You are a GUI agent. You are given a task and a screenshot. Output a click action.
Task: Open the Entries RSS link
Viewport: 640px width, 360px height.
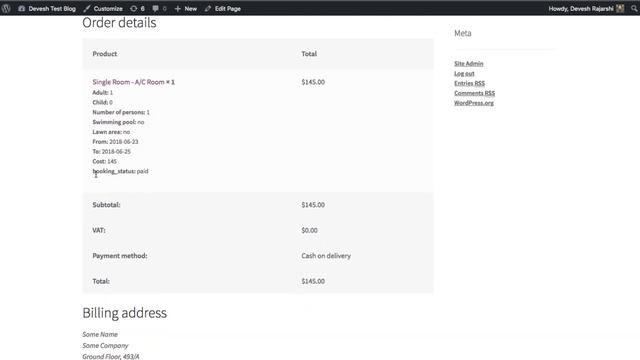[x=469, y=83]
